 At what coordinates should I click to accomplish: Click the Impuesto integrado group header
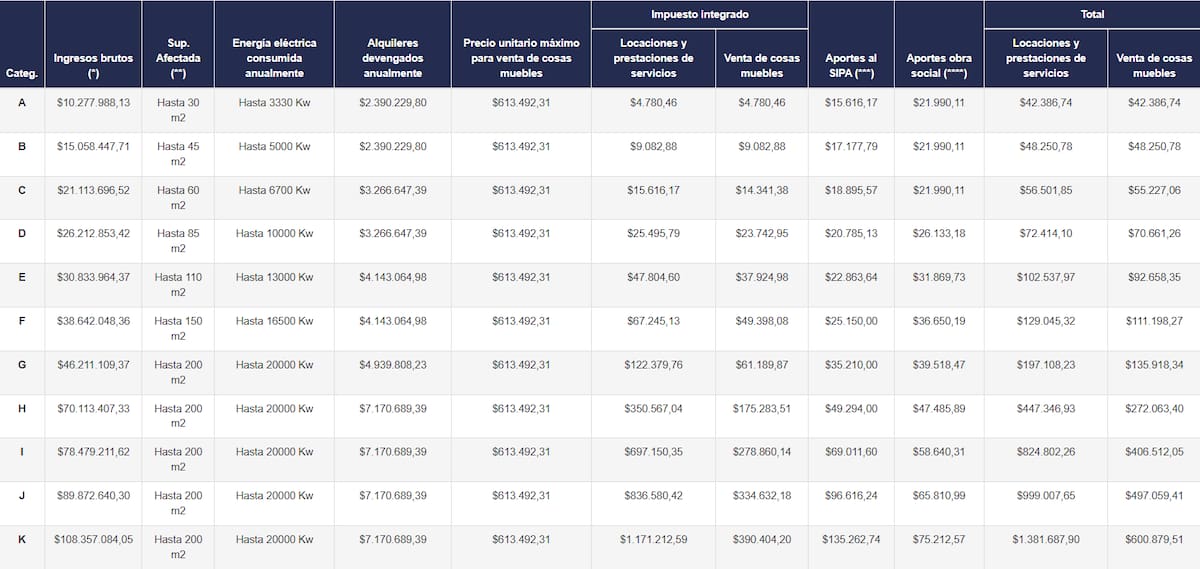[699, 15]
